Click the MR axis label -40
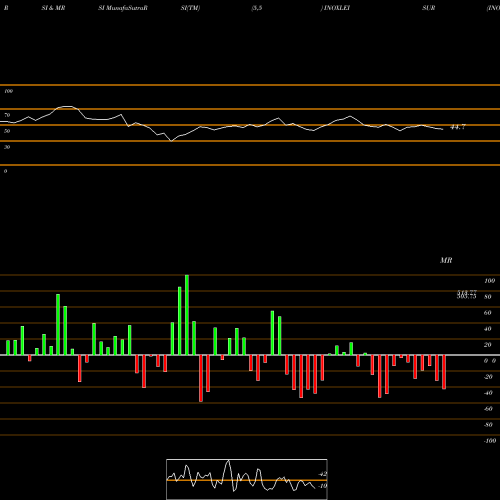Viewport: 500px width, 500px height. click(488, 393)
